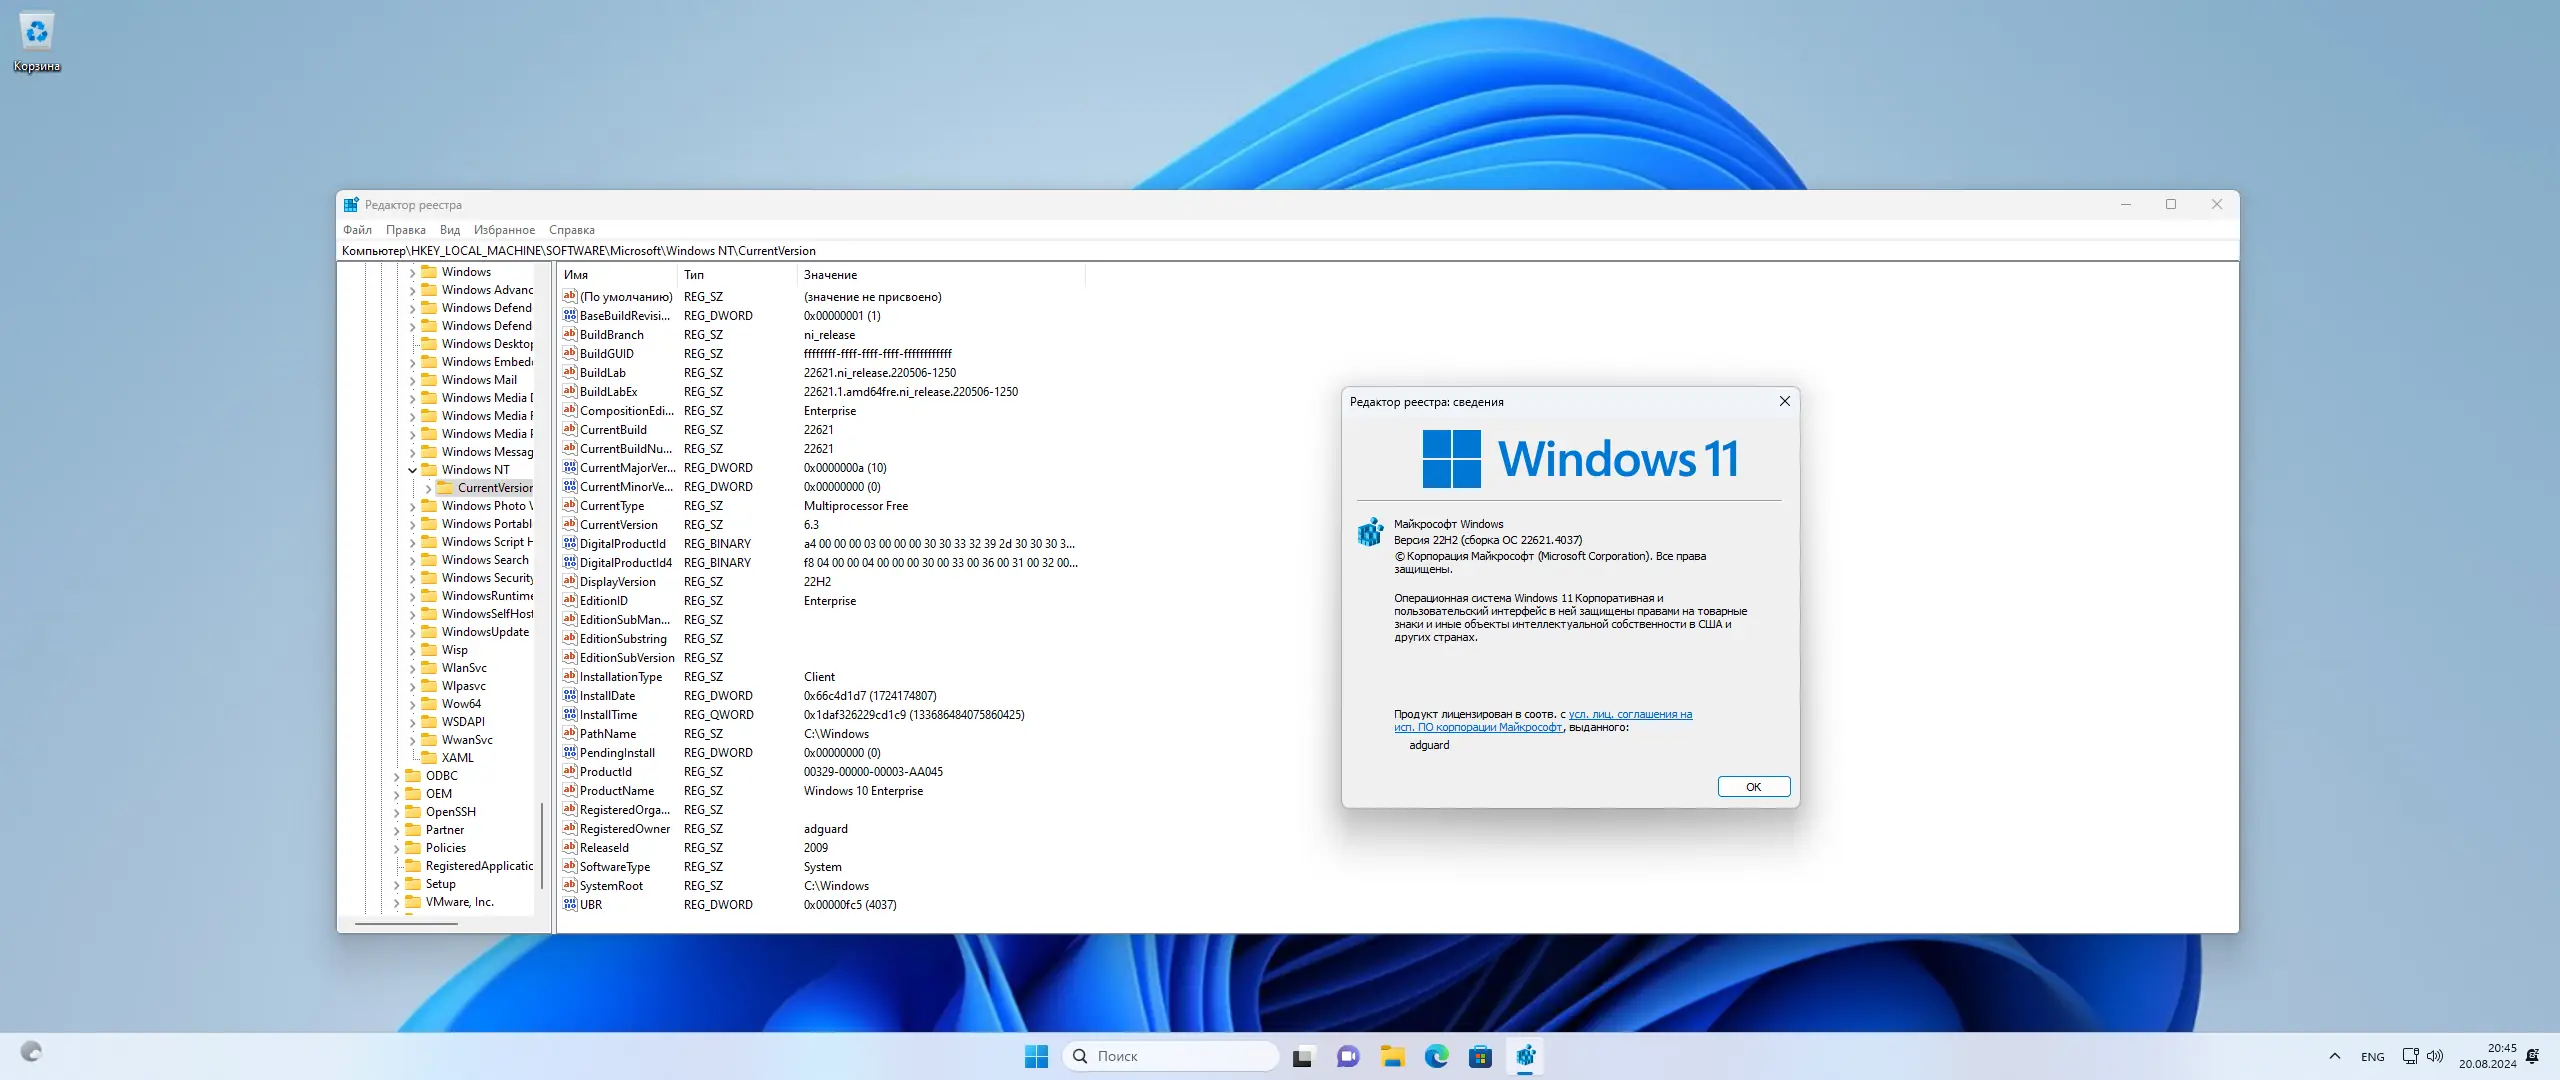Open the Task View taskbar icon
The image size is (2560, 1080).
click(x=1302, y=1056)
